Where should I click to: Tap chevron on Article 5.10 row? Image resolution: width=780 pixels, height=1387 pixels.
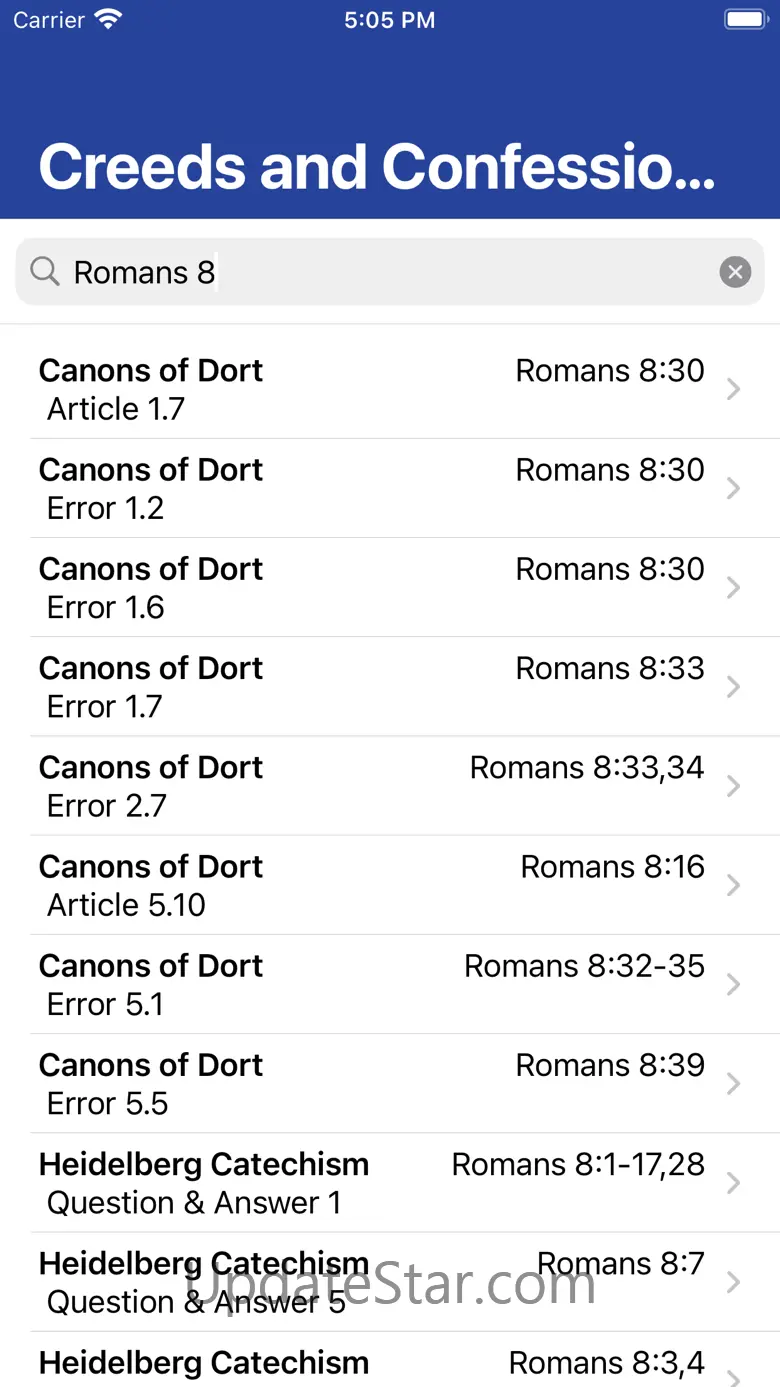(734, 885)
